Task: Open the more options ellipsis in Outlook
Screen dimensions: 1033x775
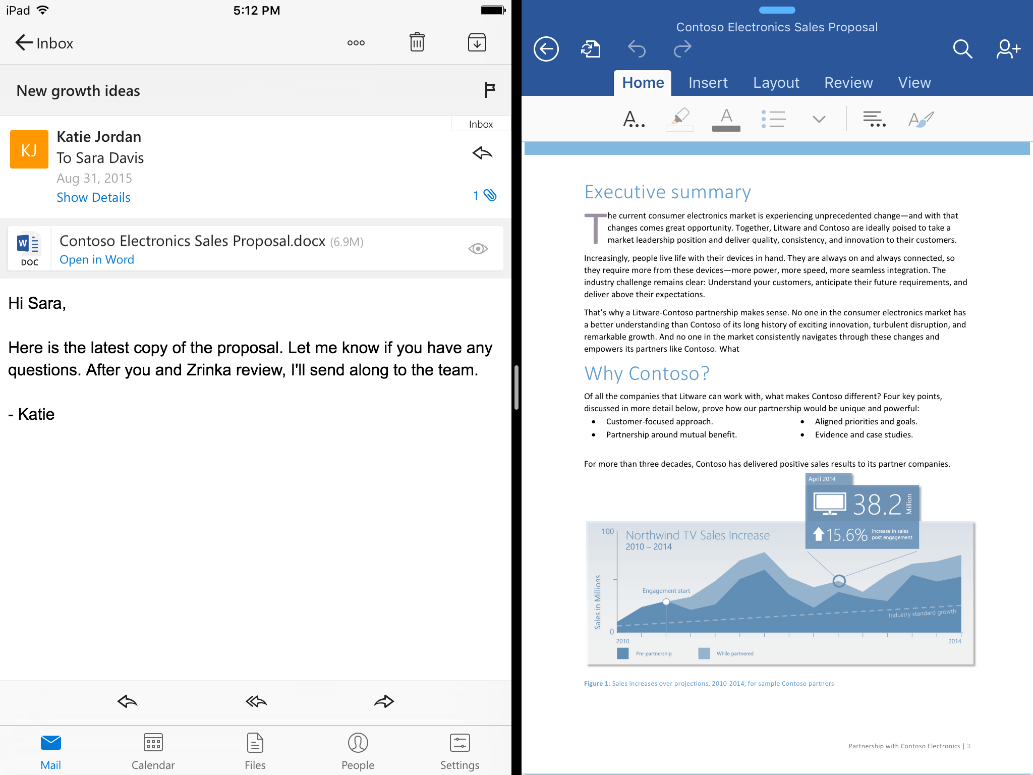Action: click(x=356, y=43)
